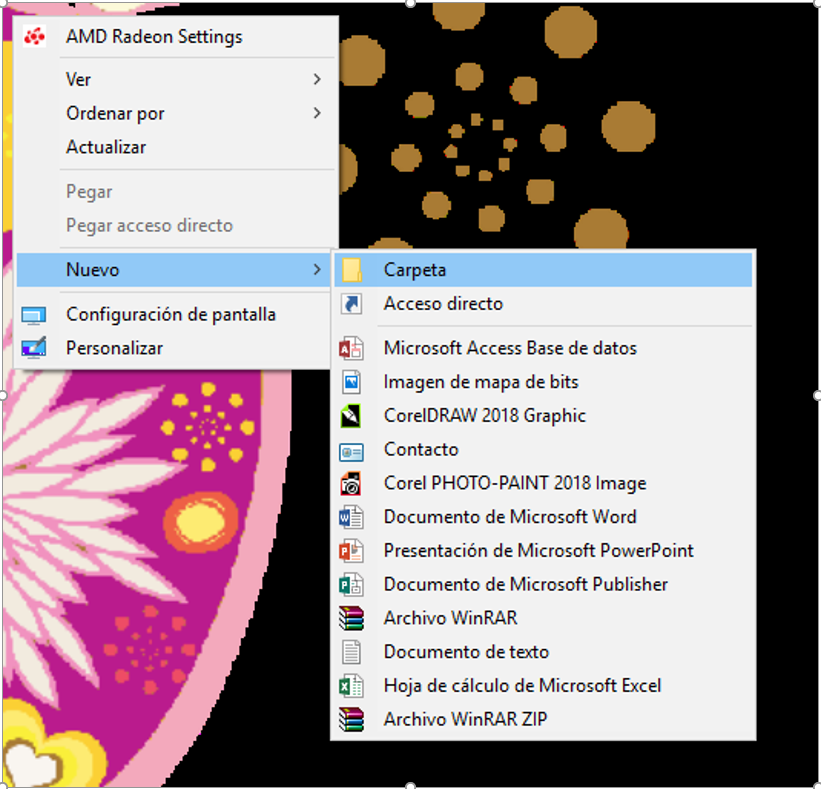Viewport: 821px width, 789px height.
Task: Click the Documento de texto page icon
Action: coord(351,652)
